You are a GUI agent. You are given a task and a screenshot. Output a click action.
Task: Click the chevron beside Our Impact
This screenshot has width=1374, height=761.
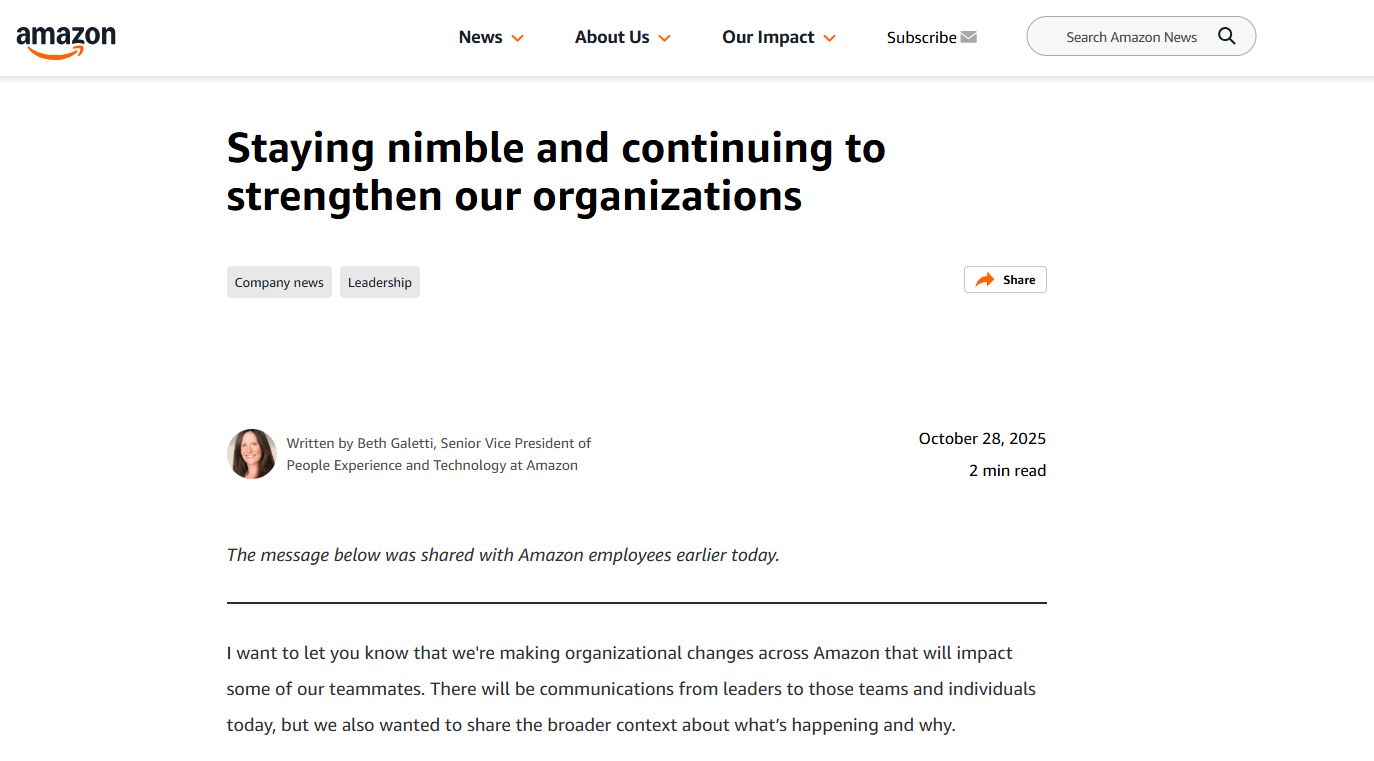point(831,38)
